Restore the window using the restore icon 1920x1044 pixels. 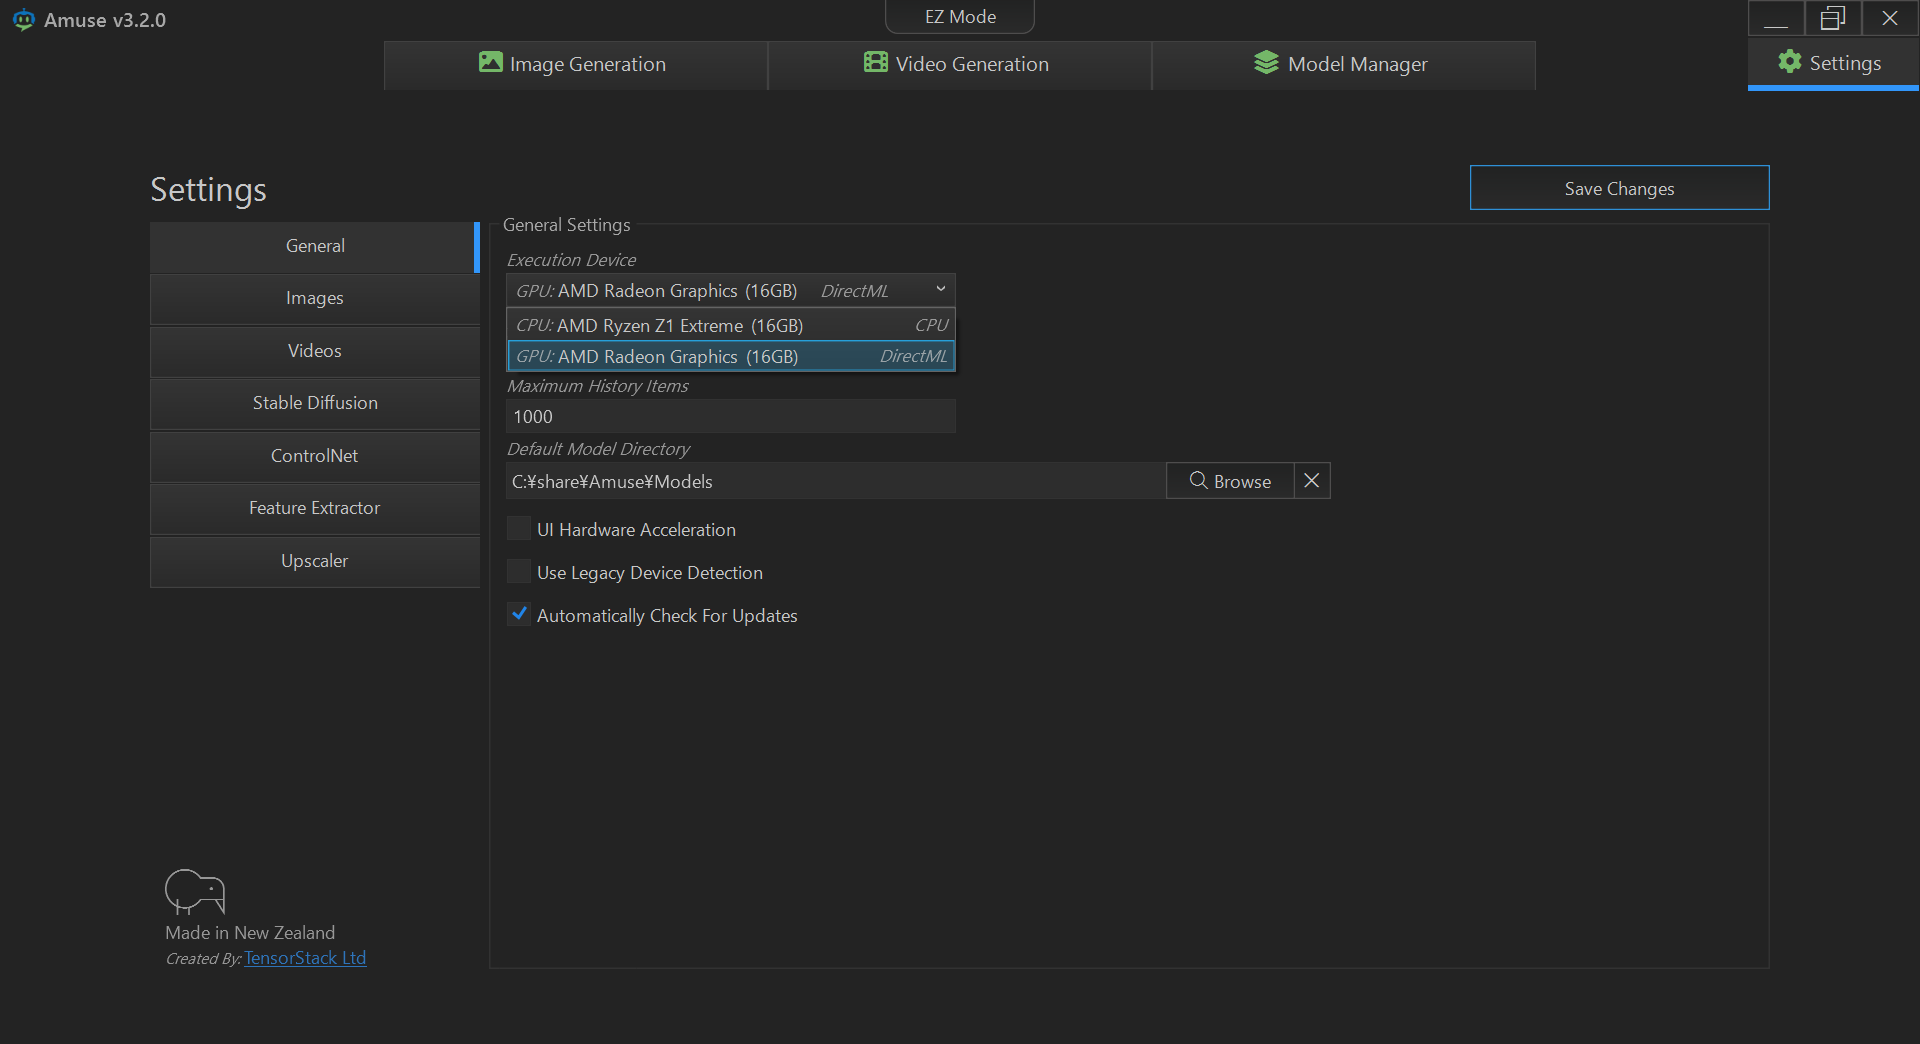[1832, 18]
